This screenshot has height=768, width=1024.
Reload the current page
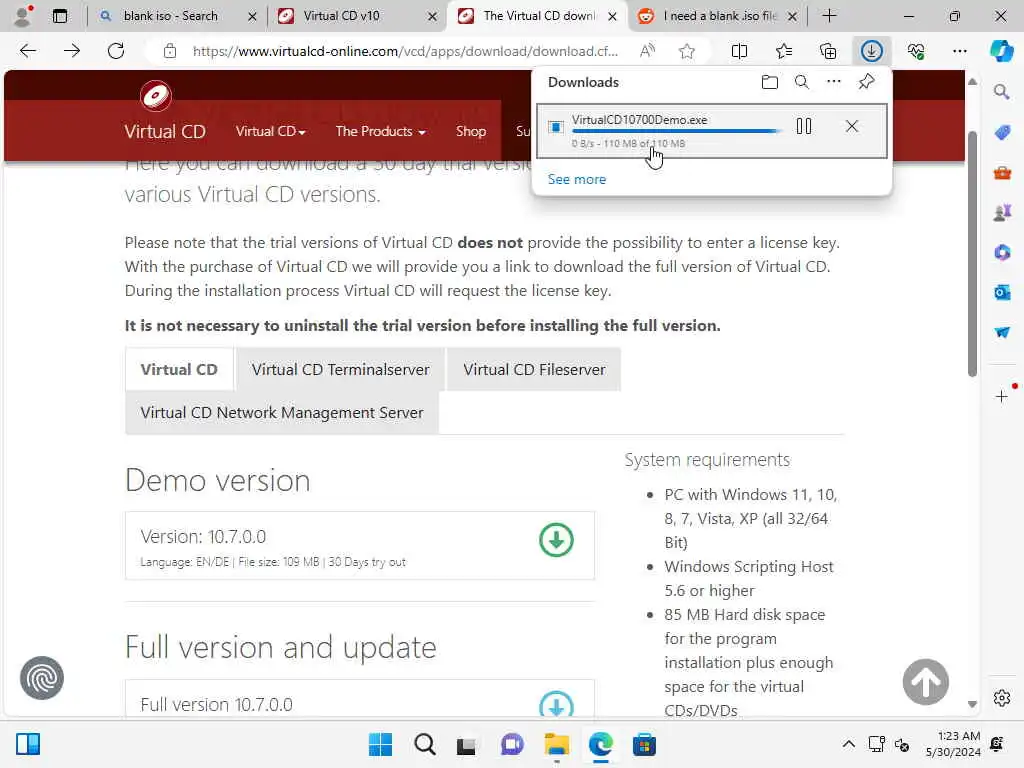116,51
